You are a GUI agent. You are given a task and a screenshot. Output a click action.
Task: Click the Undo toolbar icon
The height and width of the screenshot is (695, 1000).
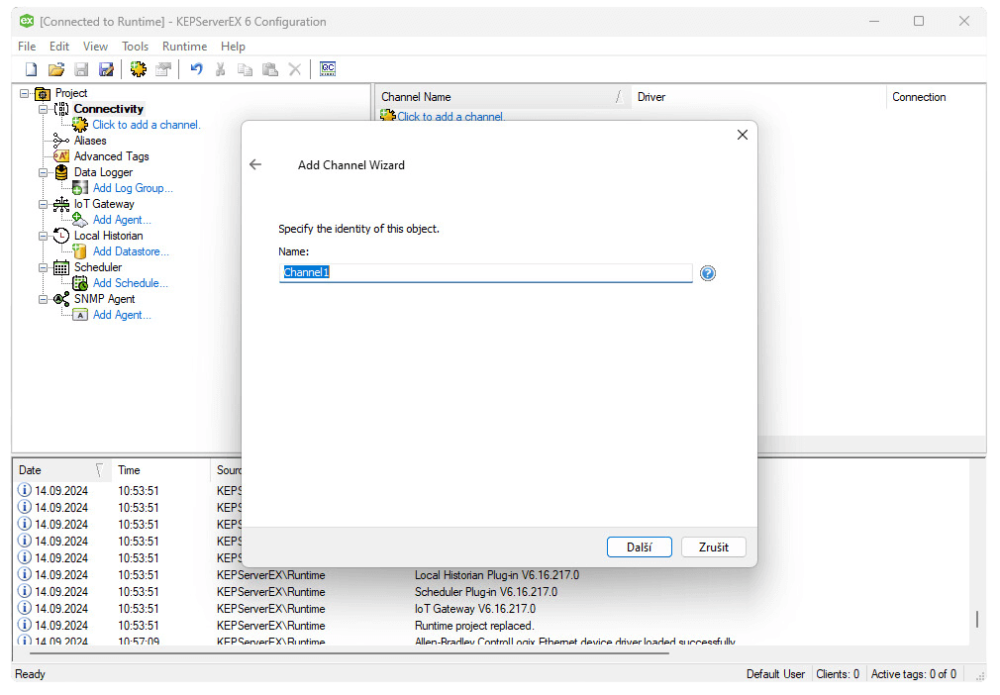196,69
